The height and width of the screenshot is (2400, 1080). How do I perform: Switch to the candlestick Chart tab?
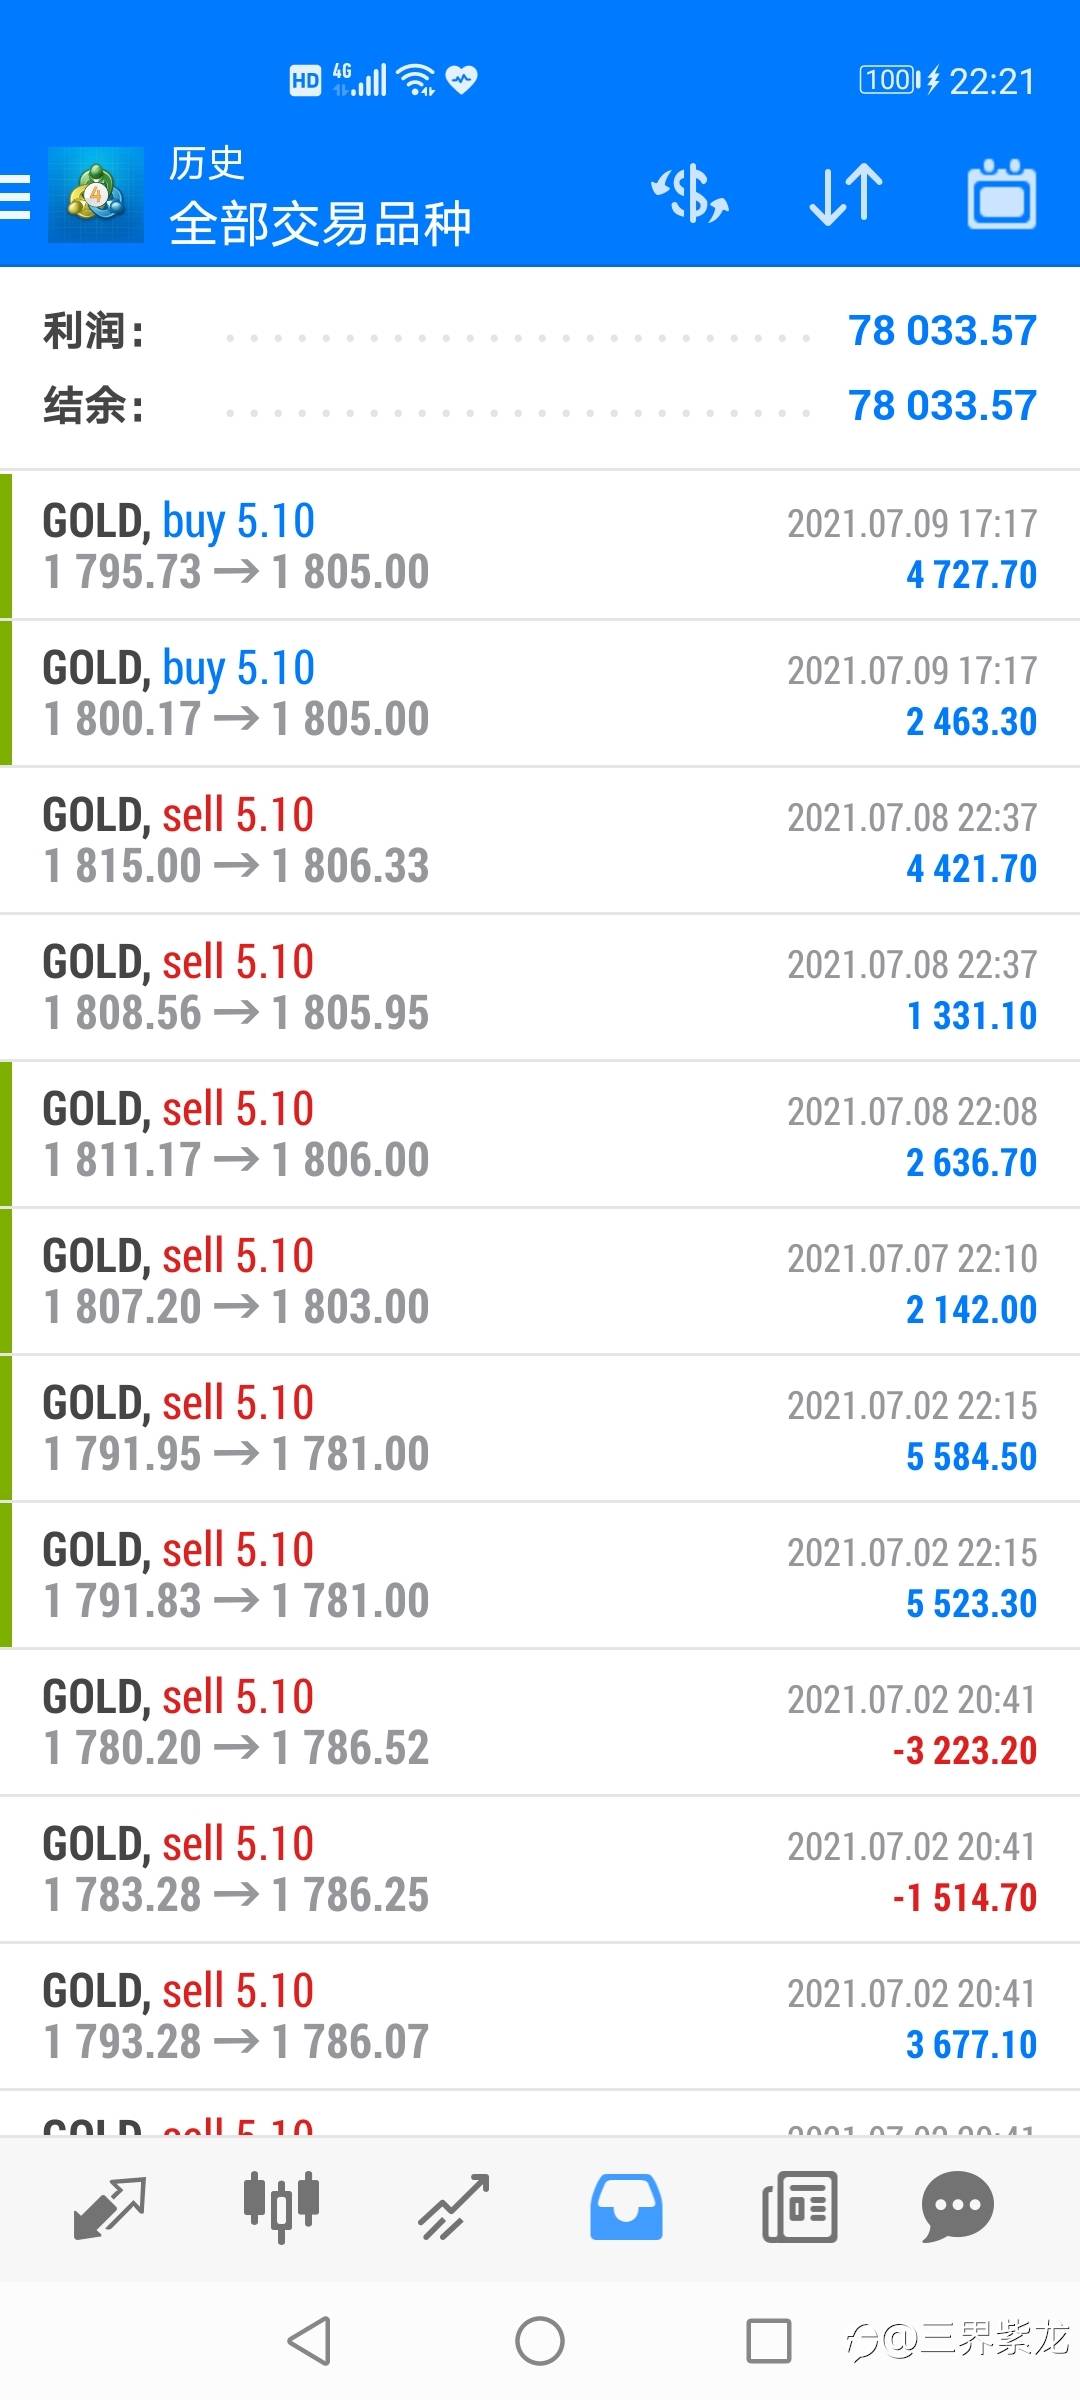tap(281, 2205)
